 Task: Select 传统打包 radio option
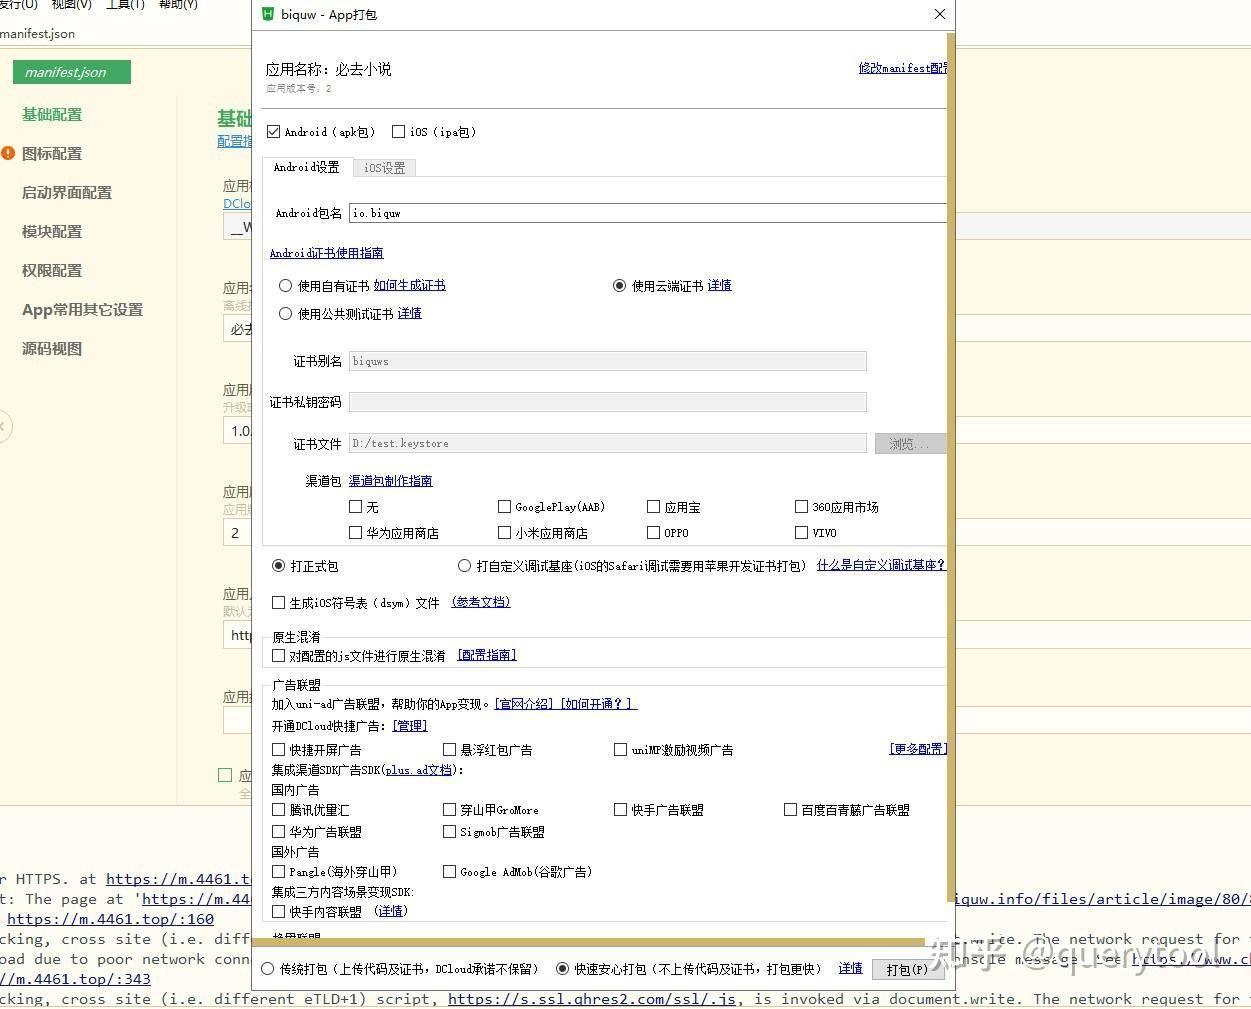pyautogui.click(x=268, y=969)
